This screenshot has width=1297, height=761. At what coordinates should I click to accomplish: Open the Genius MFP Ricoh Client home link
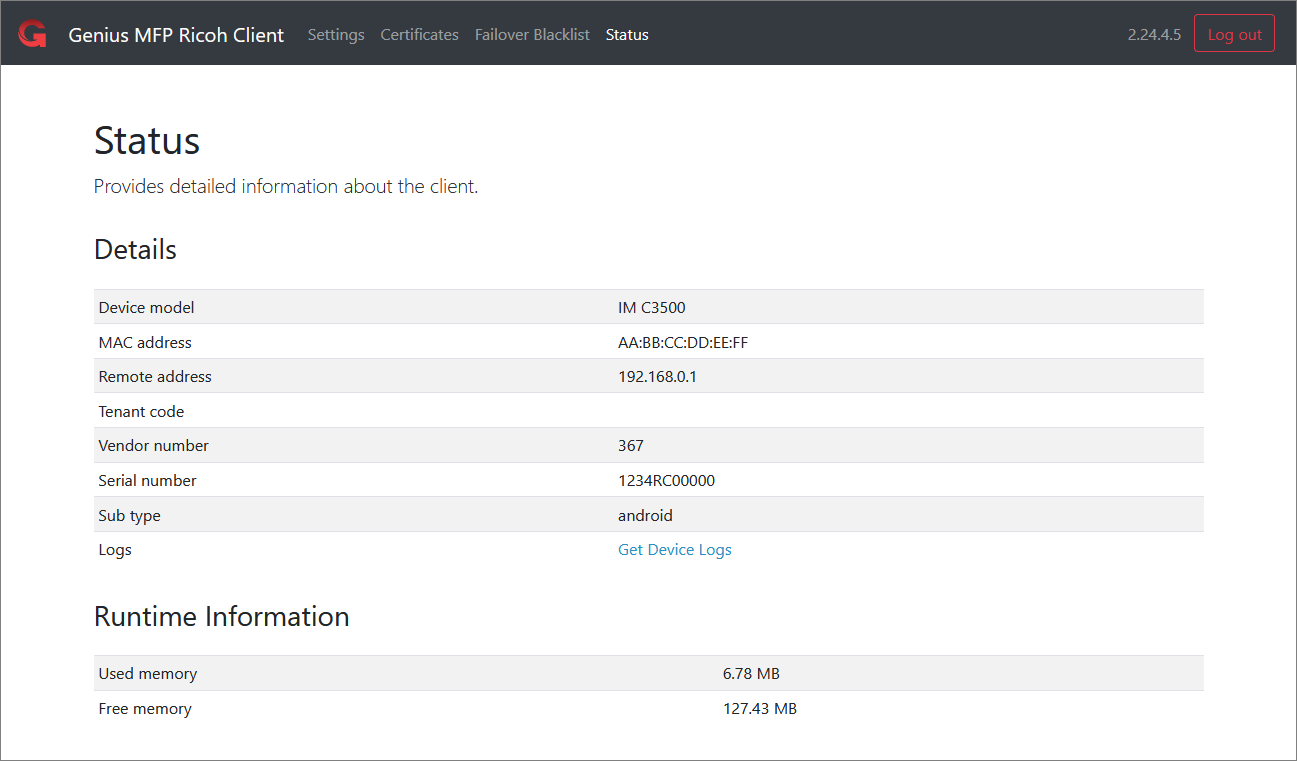(x=176, y=34)
